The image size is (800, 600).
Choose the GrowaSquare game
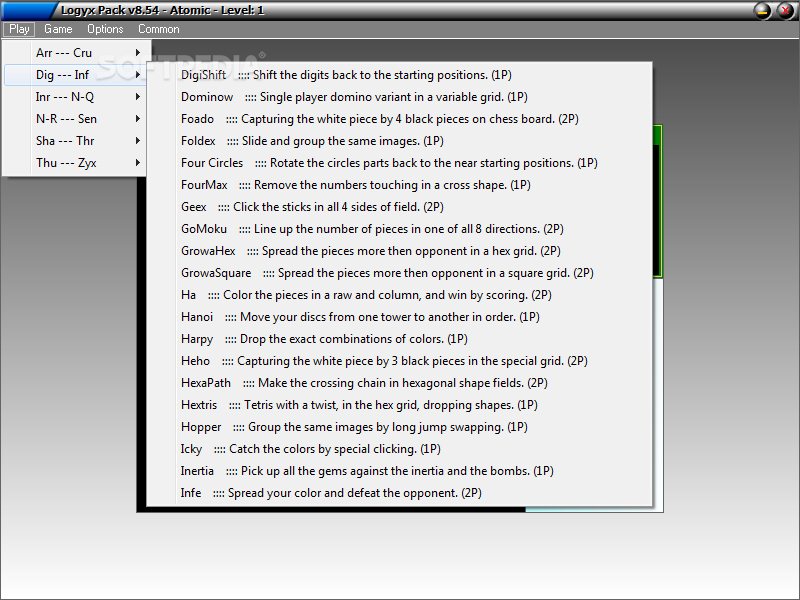[x=399, y=272]
